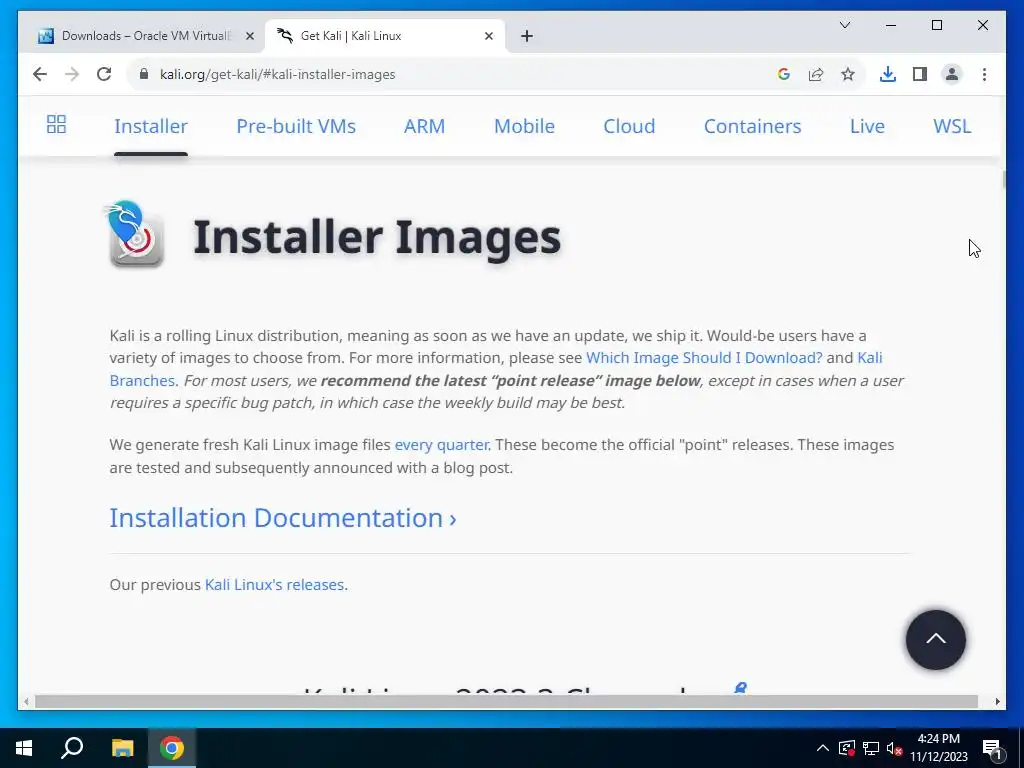The image size is (1024, 768).
Task: Bookmark this tab with the star
Action: [x=848, y=74]
